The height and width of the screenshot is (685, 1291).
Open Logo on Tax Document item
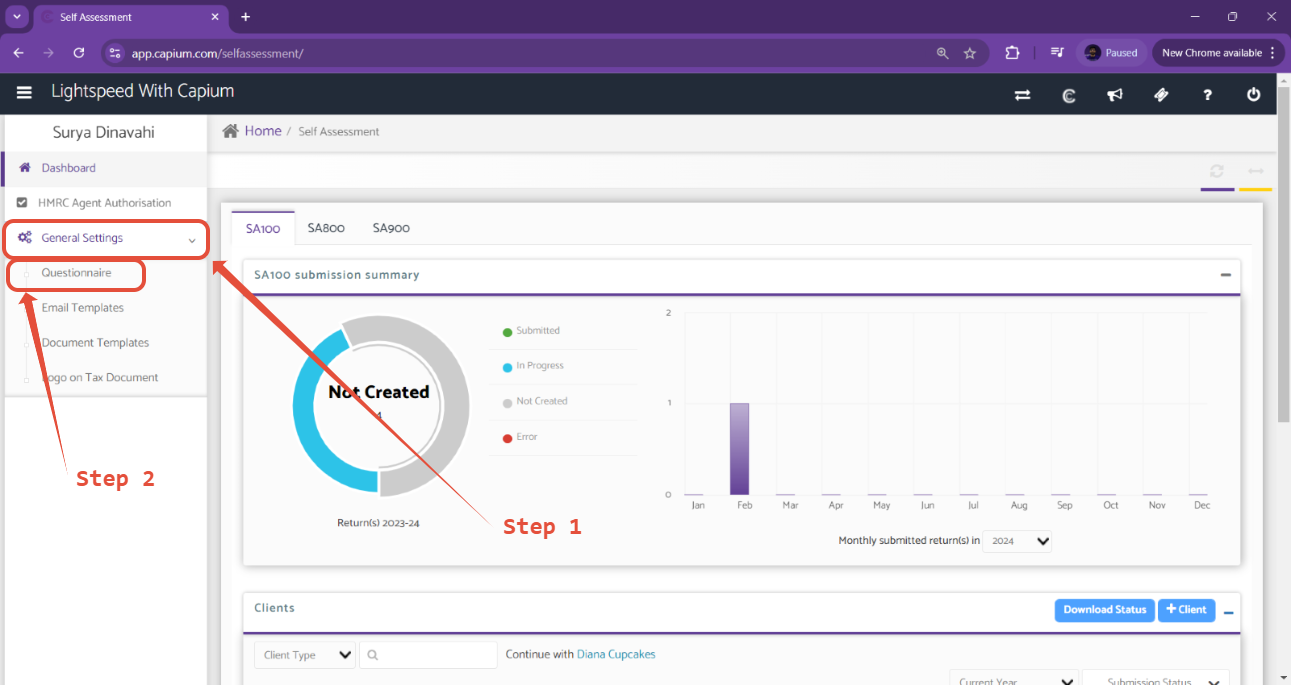point(100,378)
